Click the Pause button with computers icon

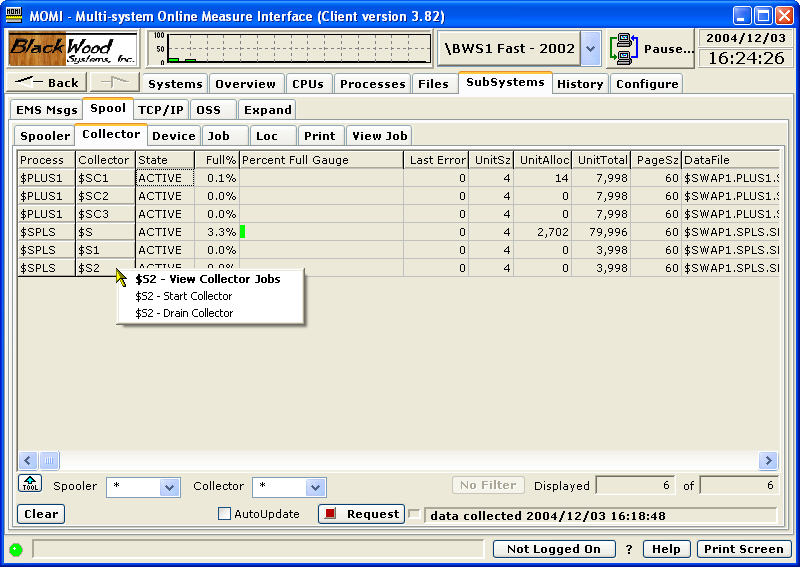650,48
